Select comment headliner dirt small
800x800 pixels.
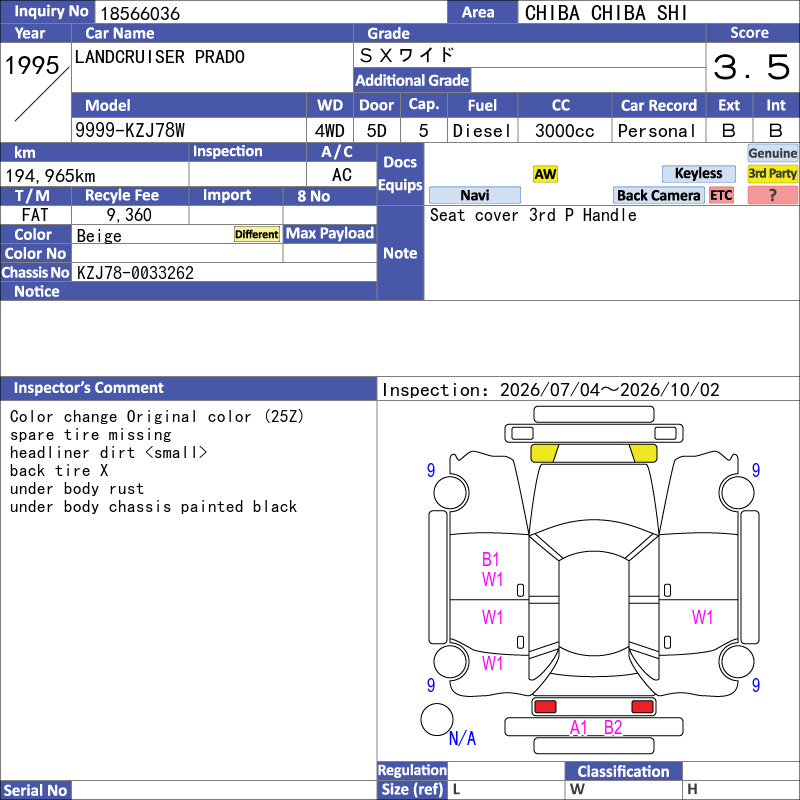pos(109,453)
